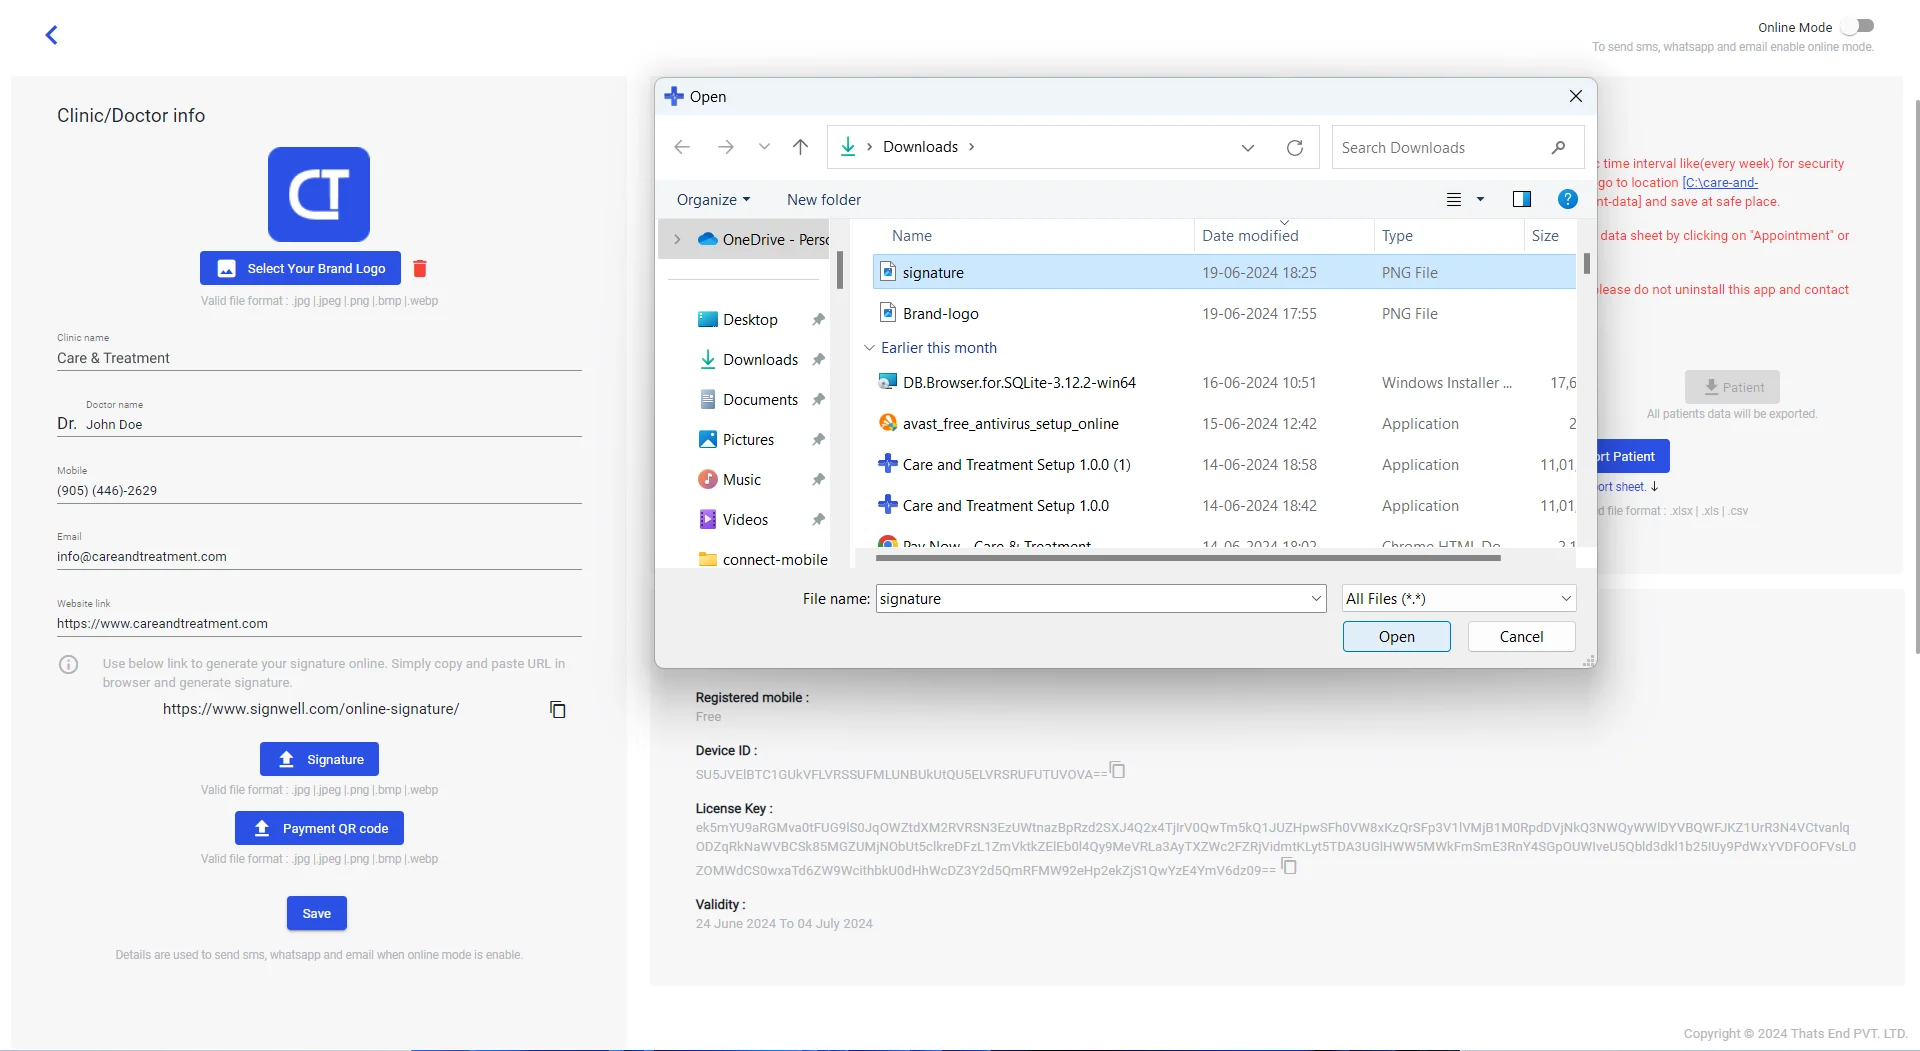Click the Downloads breadcrumb in address bar

coord(920,147)
